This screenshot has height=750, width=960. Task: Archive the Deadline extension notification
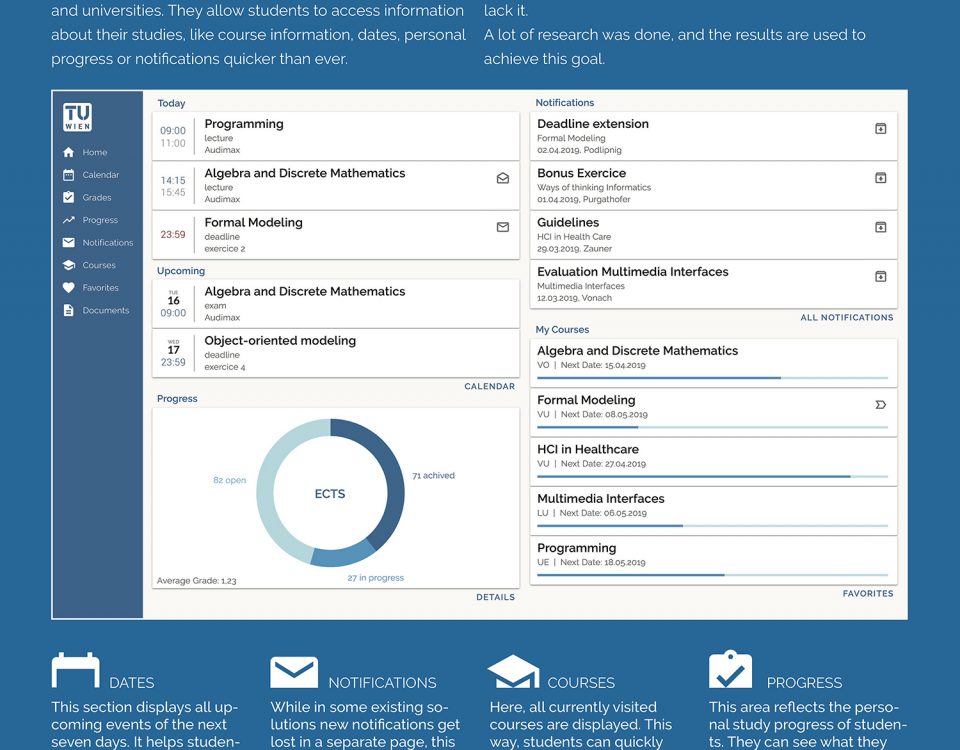tap(880, 129)
